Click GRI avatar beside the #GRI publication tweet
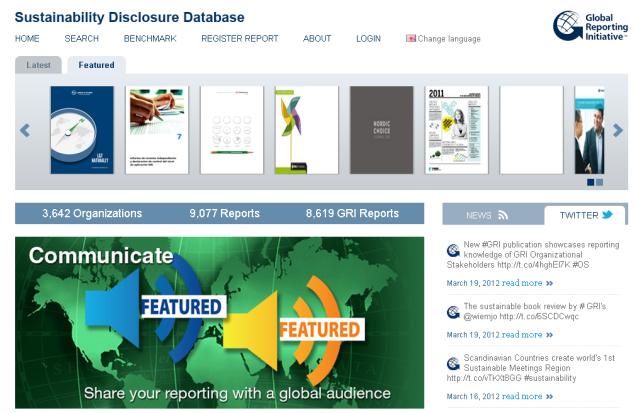Viewport: 637px width, 413px height. point(453,251)
